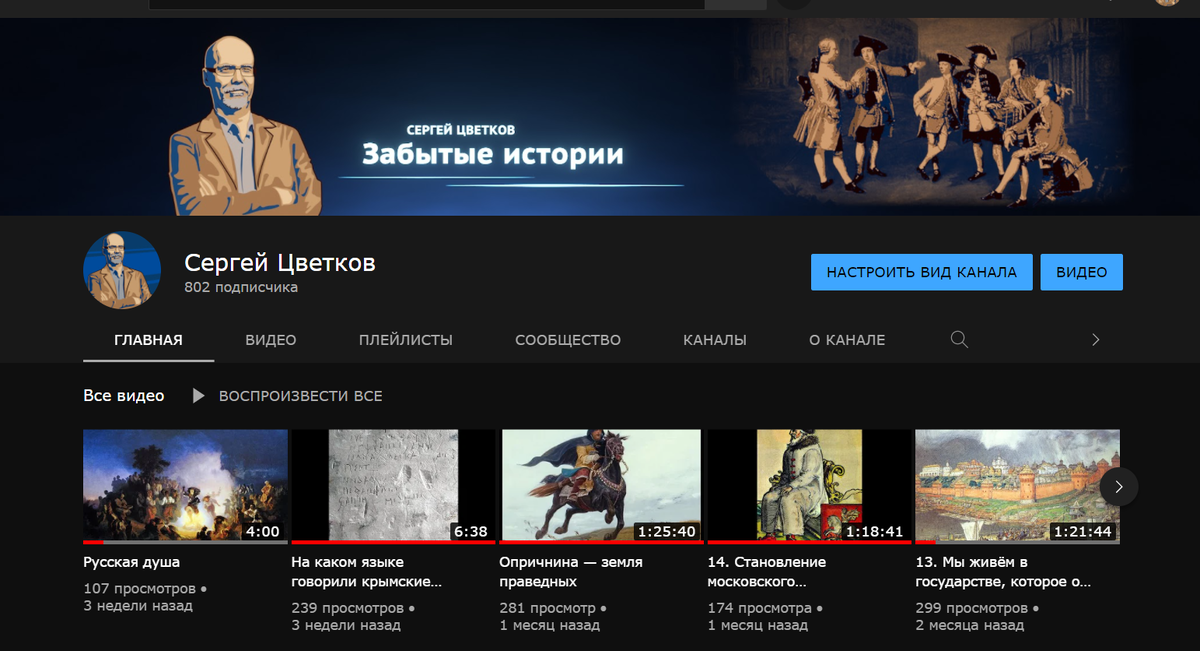
Task: Open the channel search magnifier icon
Action: (959, 340)
